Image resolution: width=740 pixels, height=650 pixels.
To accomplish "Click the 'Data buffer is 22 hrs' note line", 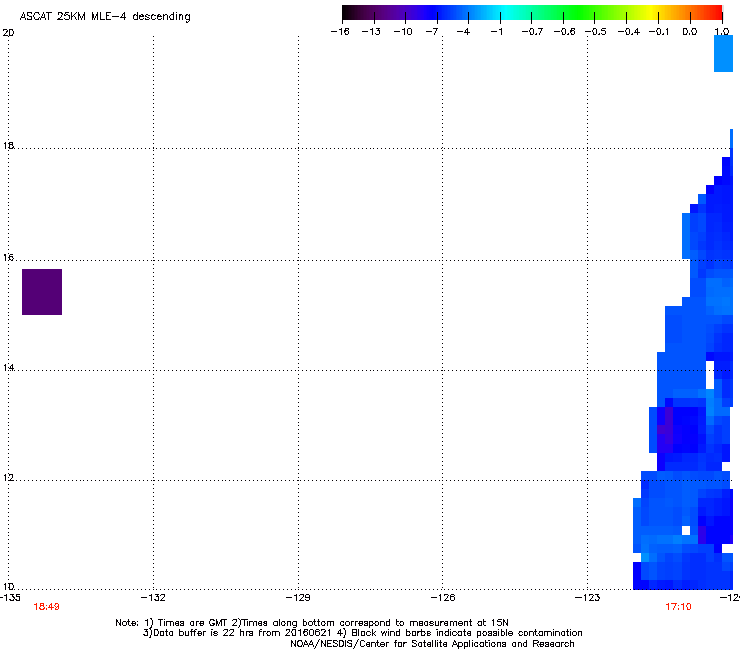I will tap(362, 633).
